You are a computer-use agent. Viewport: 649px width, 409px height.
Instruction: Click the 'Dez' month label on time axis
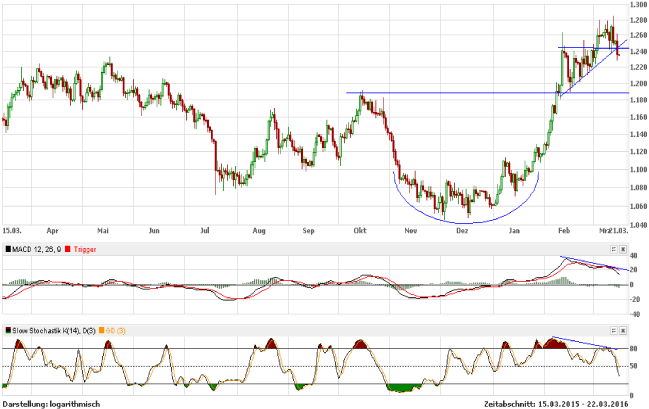pyautogui.click(x=462, y=230)
